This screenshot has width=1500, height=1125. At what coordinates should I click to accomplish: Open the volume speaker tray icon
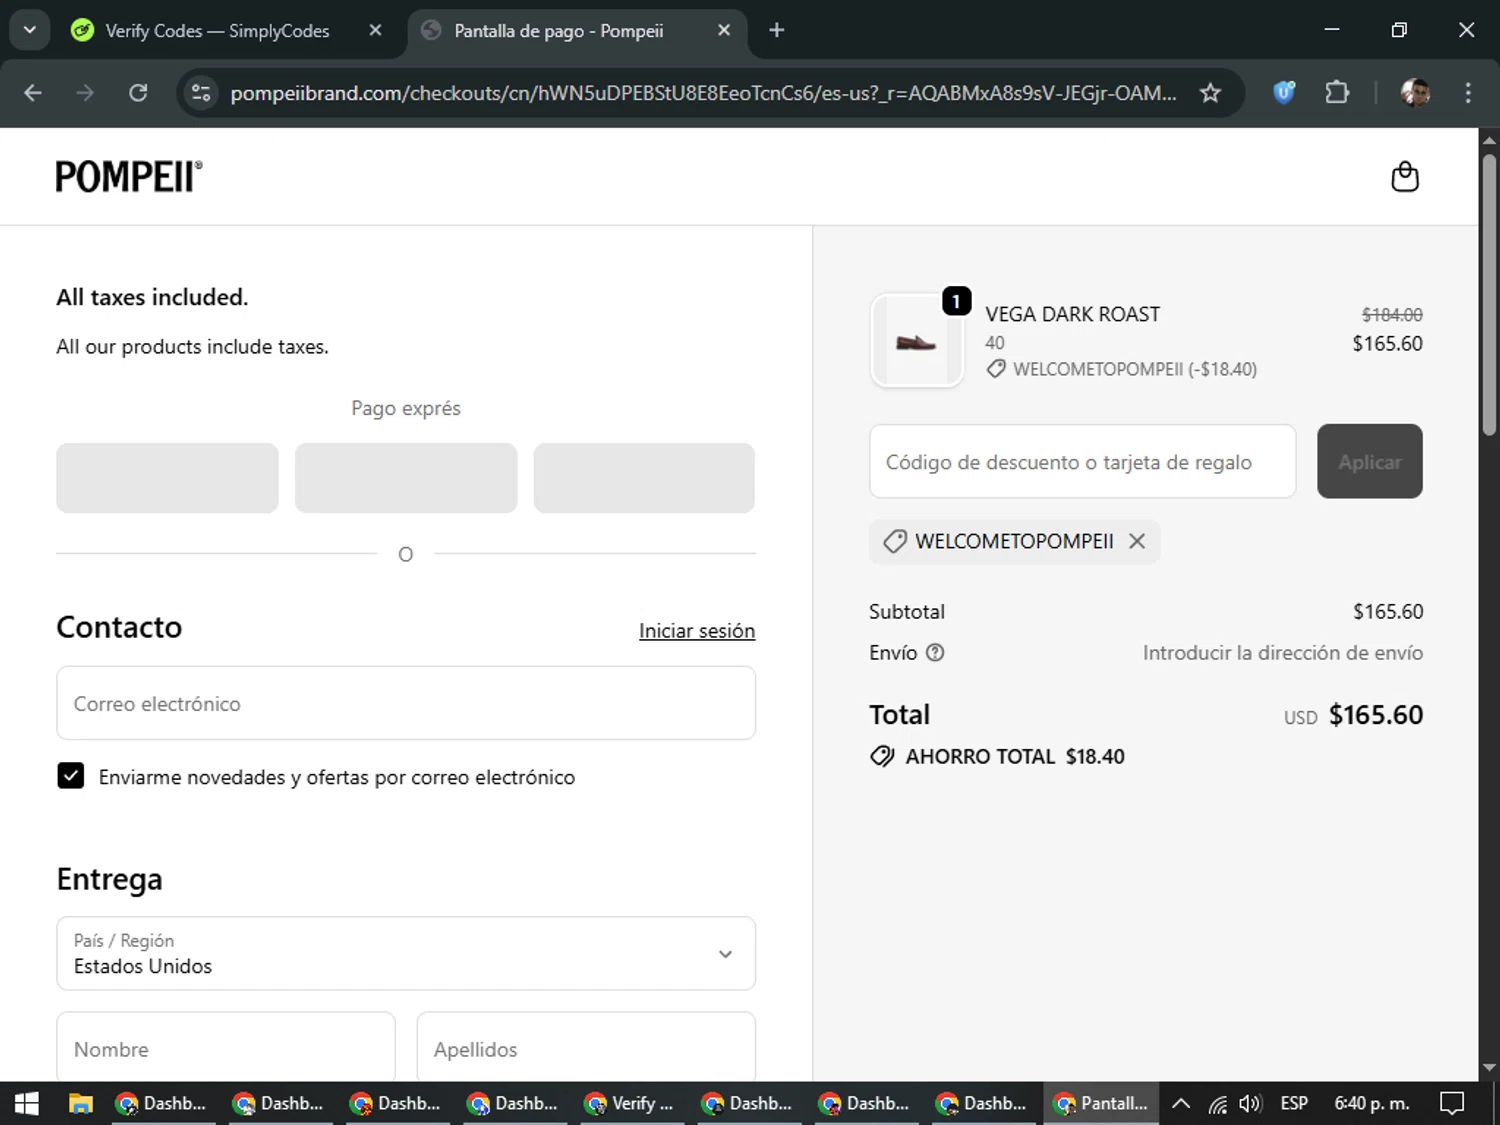click(x=1250, y=1103)
